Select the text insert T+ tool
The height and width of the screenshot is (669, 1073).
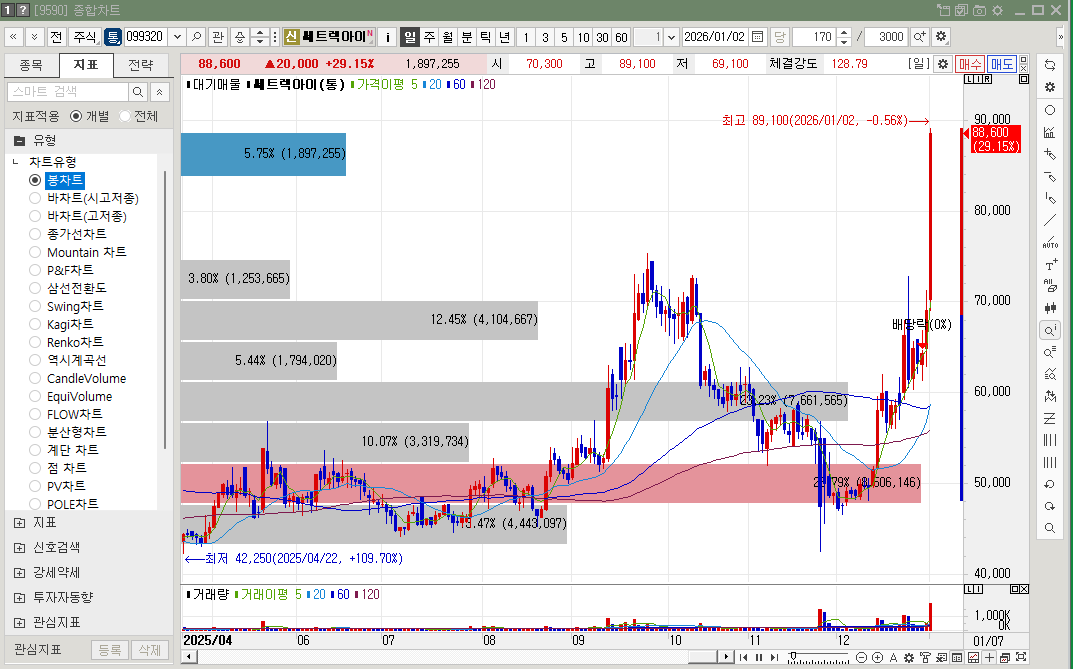[1050, 265]
